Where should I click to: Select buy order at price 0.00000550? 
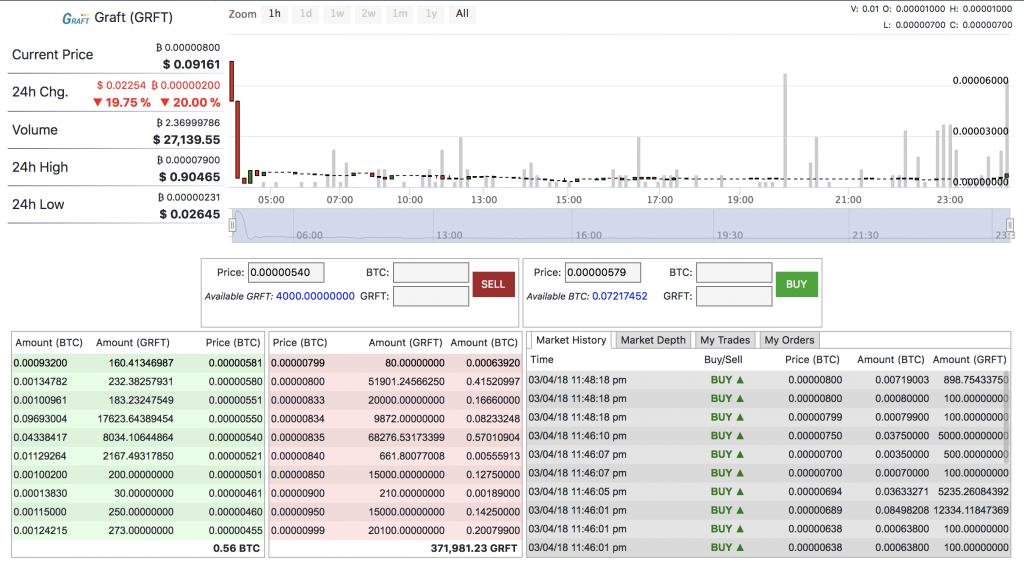coord(138,419)
